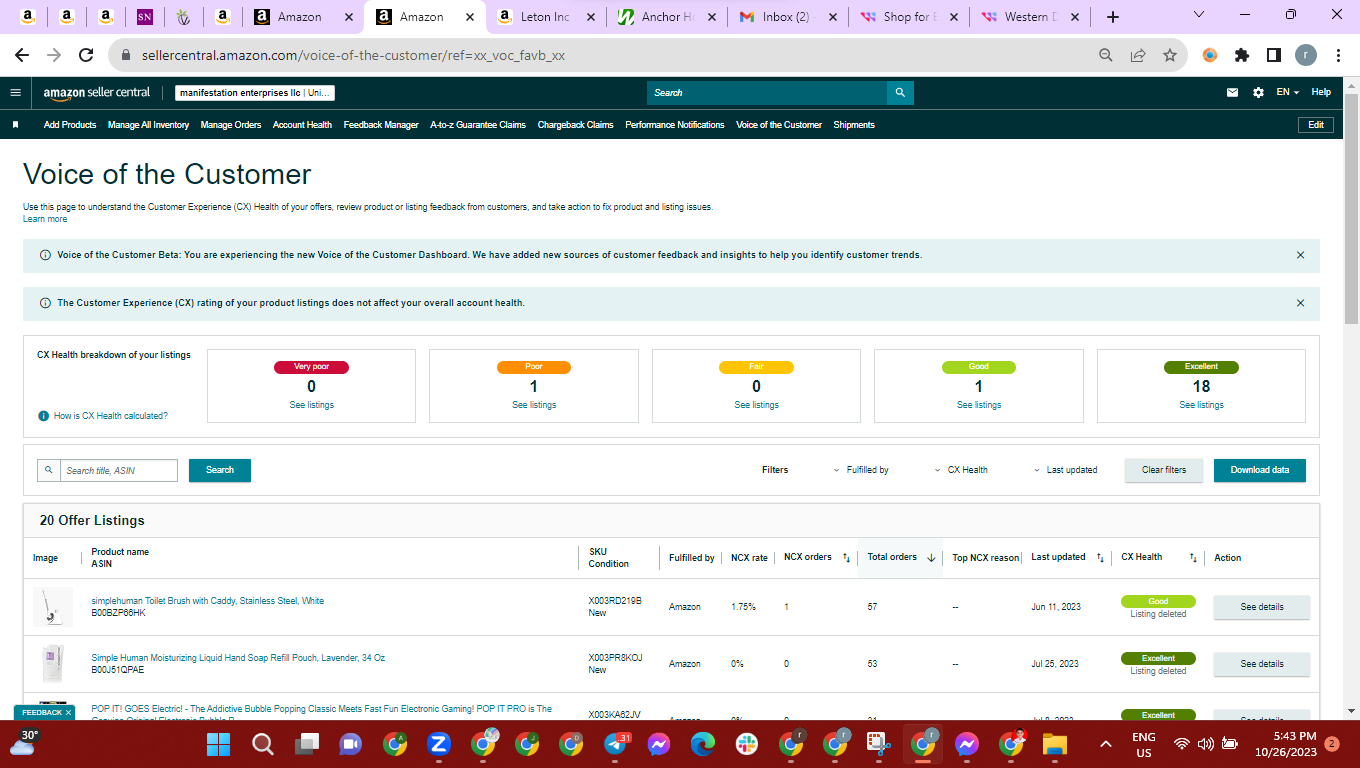See details for Hand Soap Refill Pouch row

click(1262, 664)
